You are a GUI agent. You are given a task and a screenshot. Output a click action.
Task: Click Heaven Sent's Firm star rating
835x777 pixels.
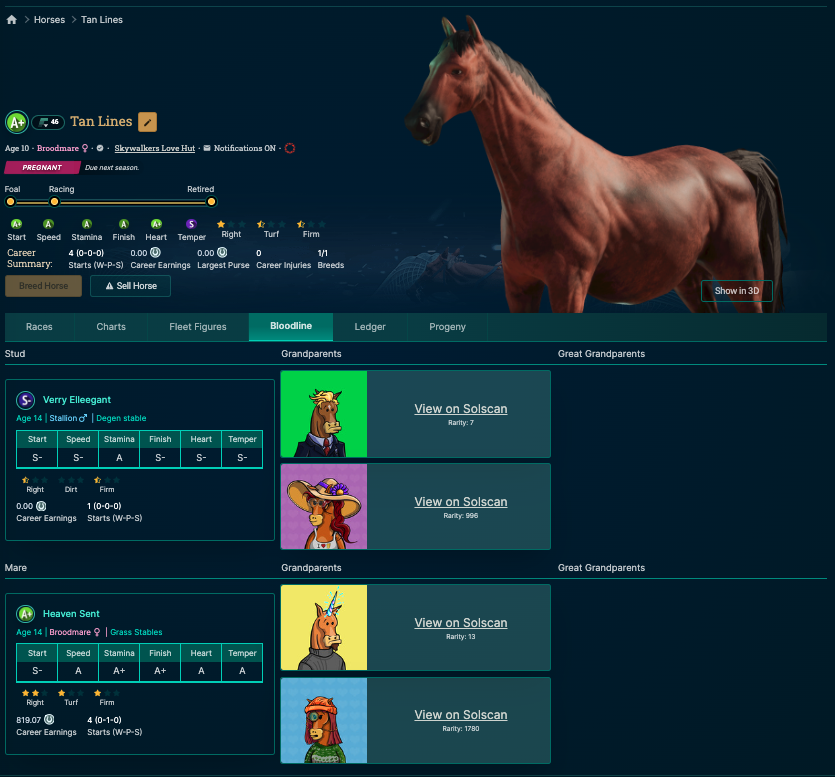(107, 693)
